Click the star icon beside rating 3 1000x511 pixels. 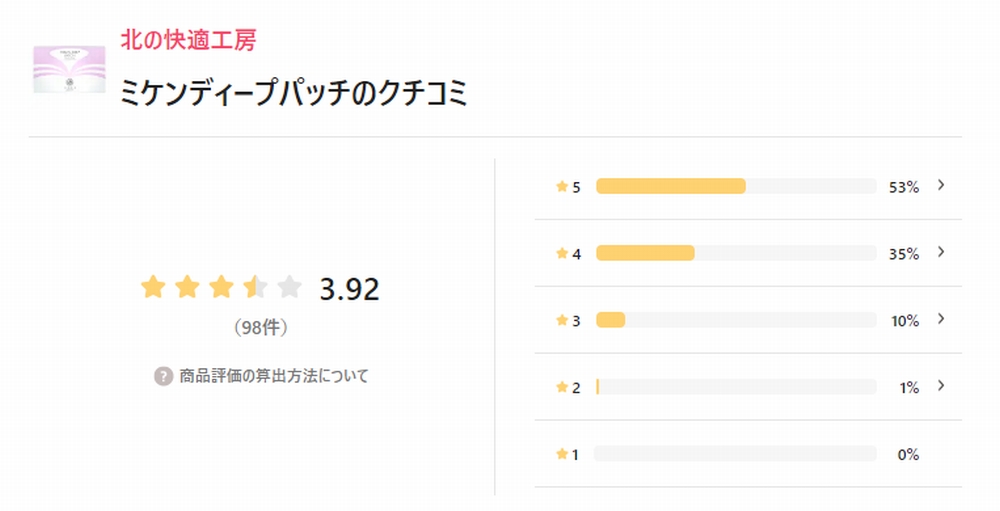(x=562, y=320)
